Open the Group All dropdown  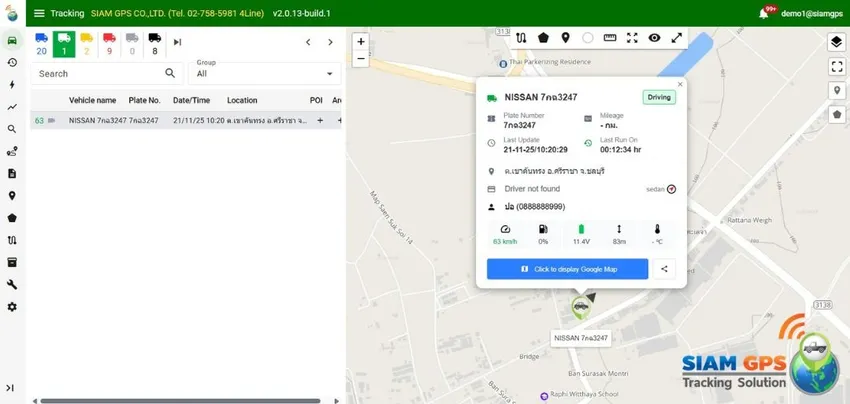265,73
